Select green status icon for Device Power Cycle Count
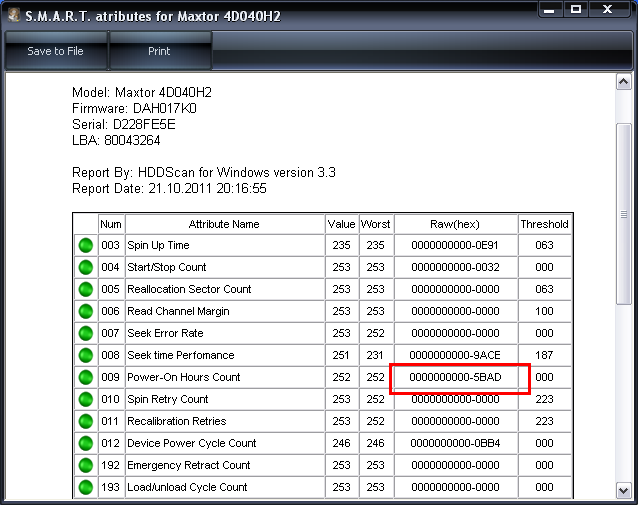Viewport: 638px width, 505px height. coord(86,443)
